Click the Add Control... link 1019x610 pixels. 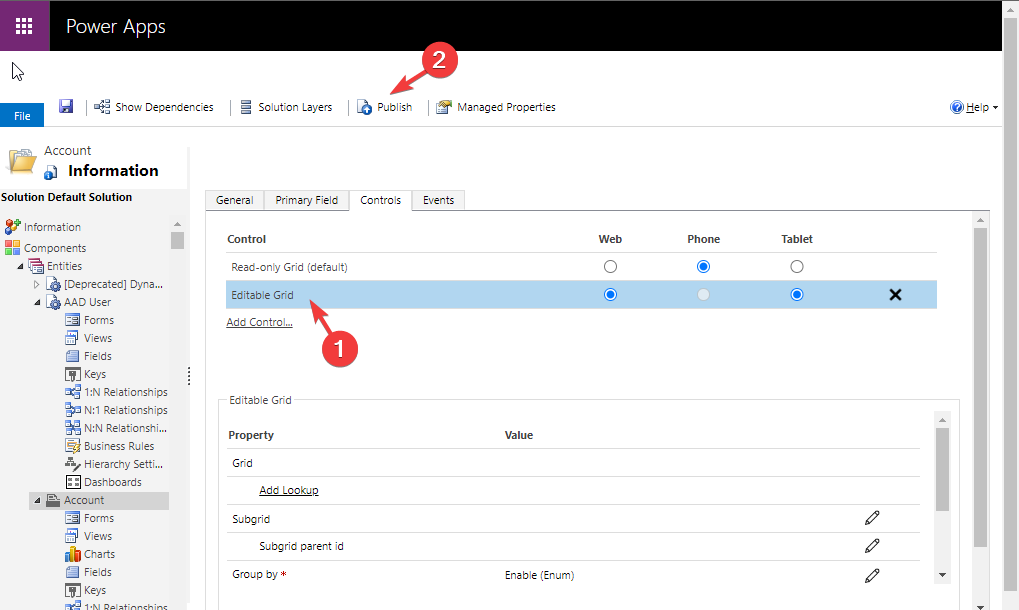[259, 322]
